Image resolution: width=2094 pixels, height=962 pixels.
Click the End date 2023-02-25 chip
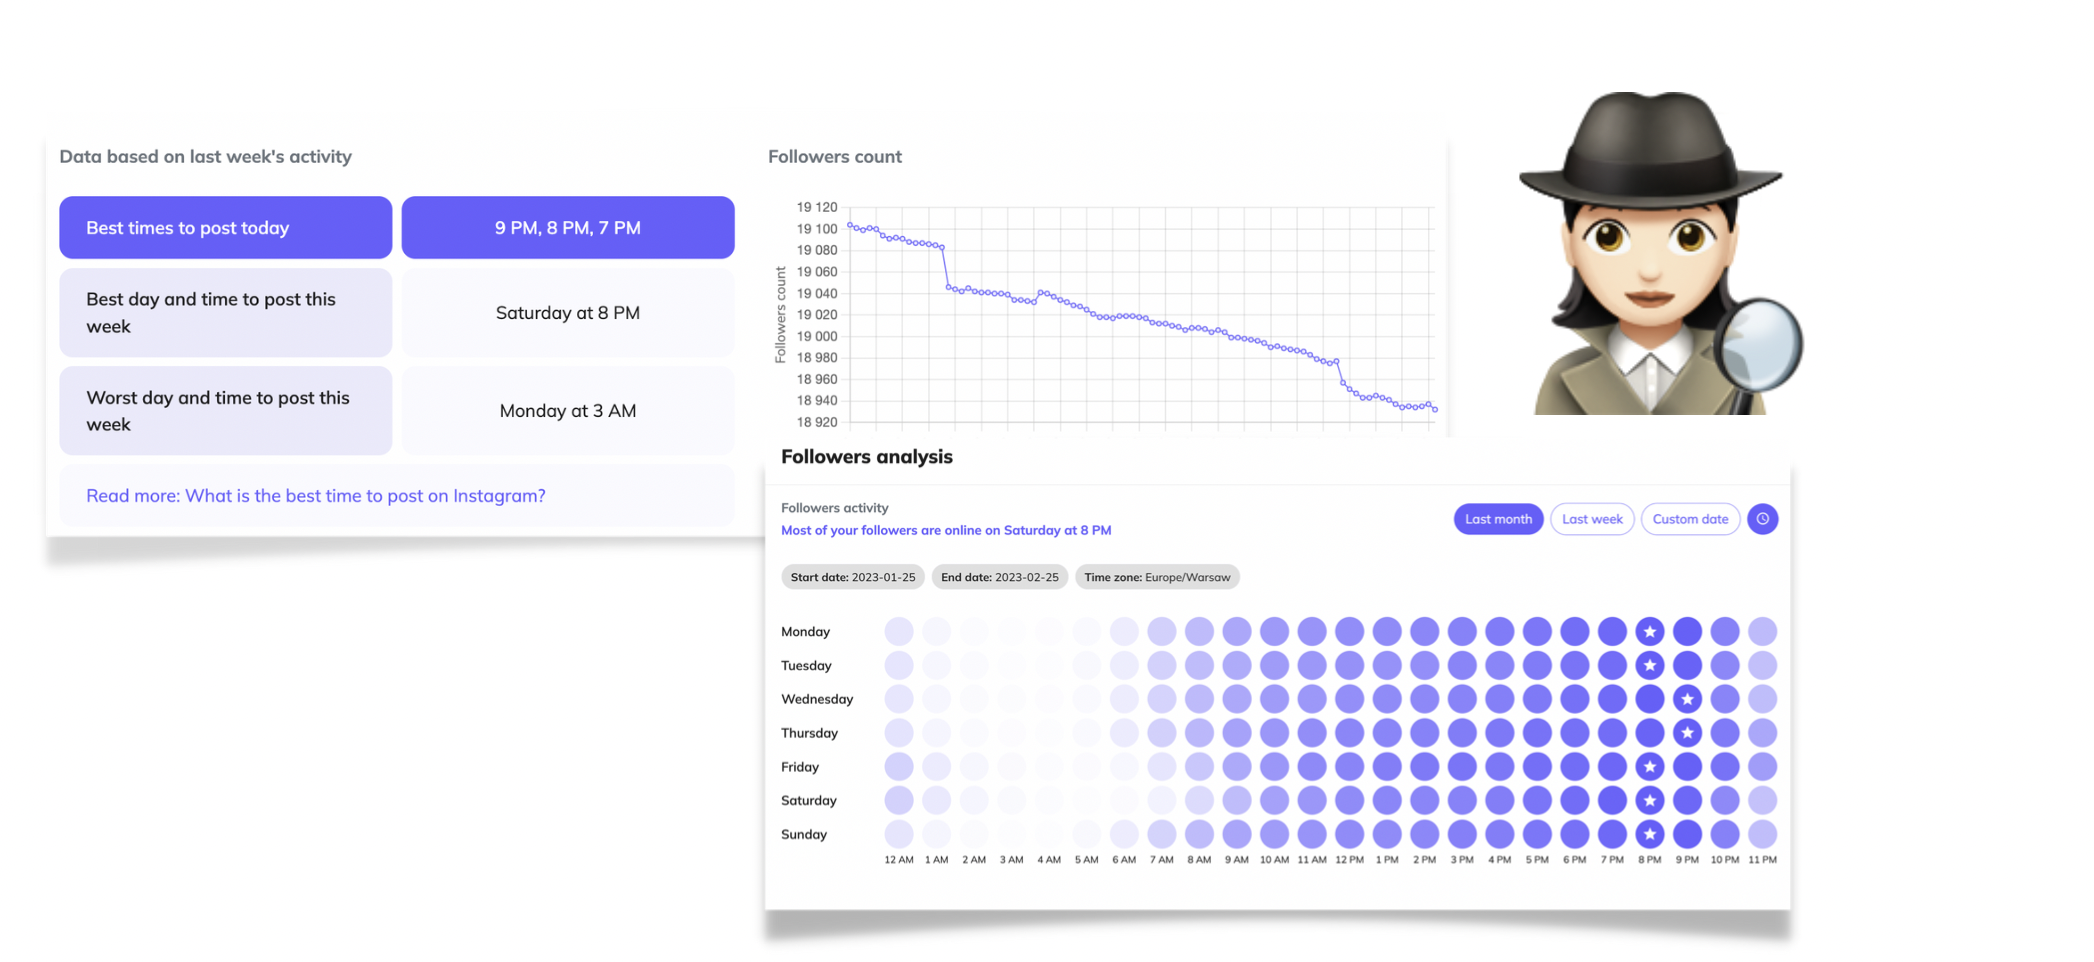pos(1000,577)
